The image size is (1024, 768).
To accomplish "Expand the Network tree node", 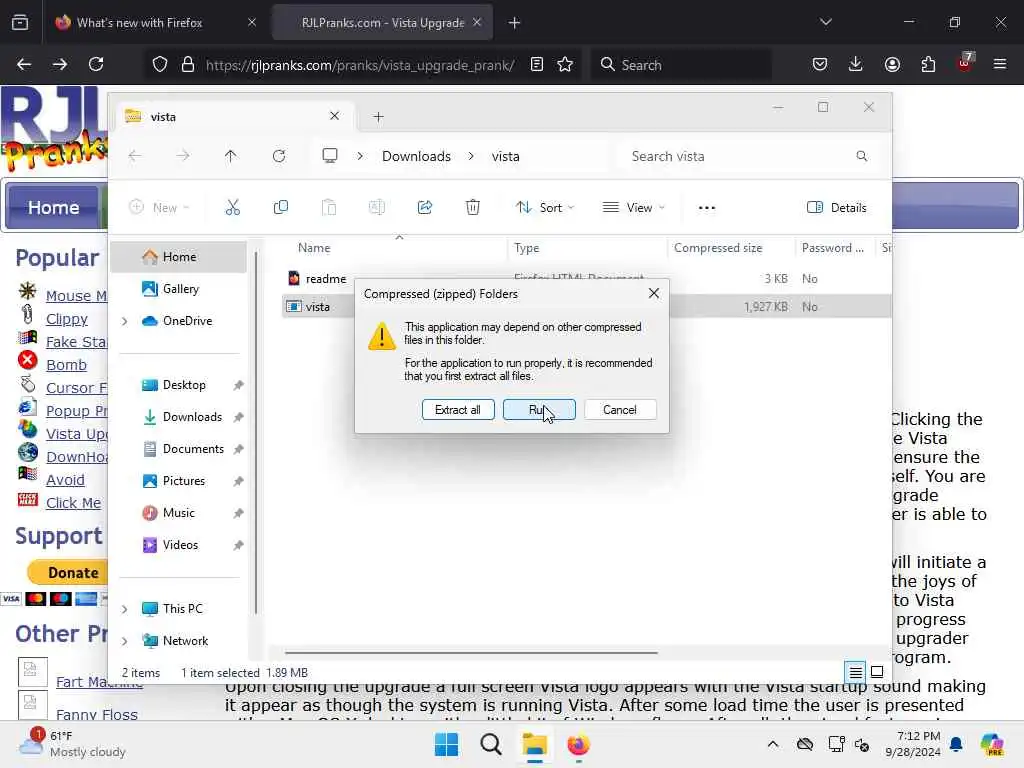I will point(125,641).
